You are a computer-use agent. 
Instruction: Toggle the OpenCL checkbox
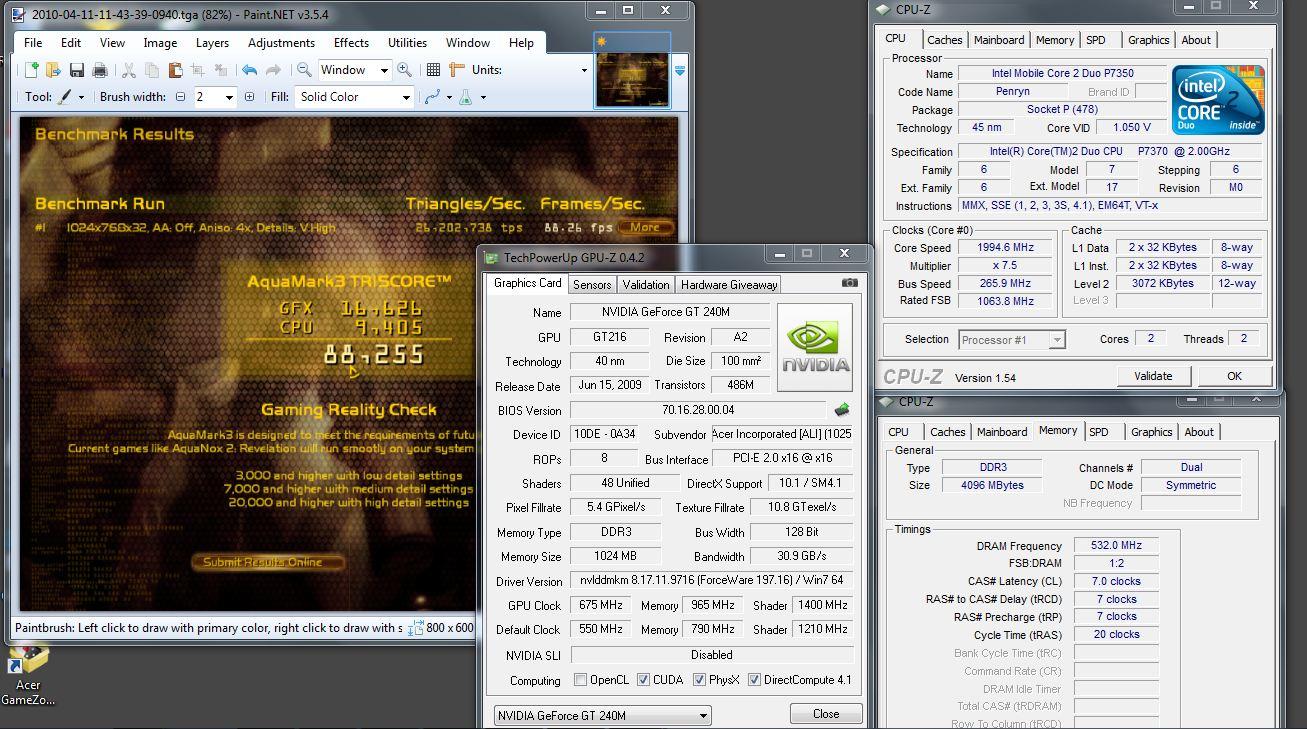pyautogui.click(x=580, y=680)
